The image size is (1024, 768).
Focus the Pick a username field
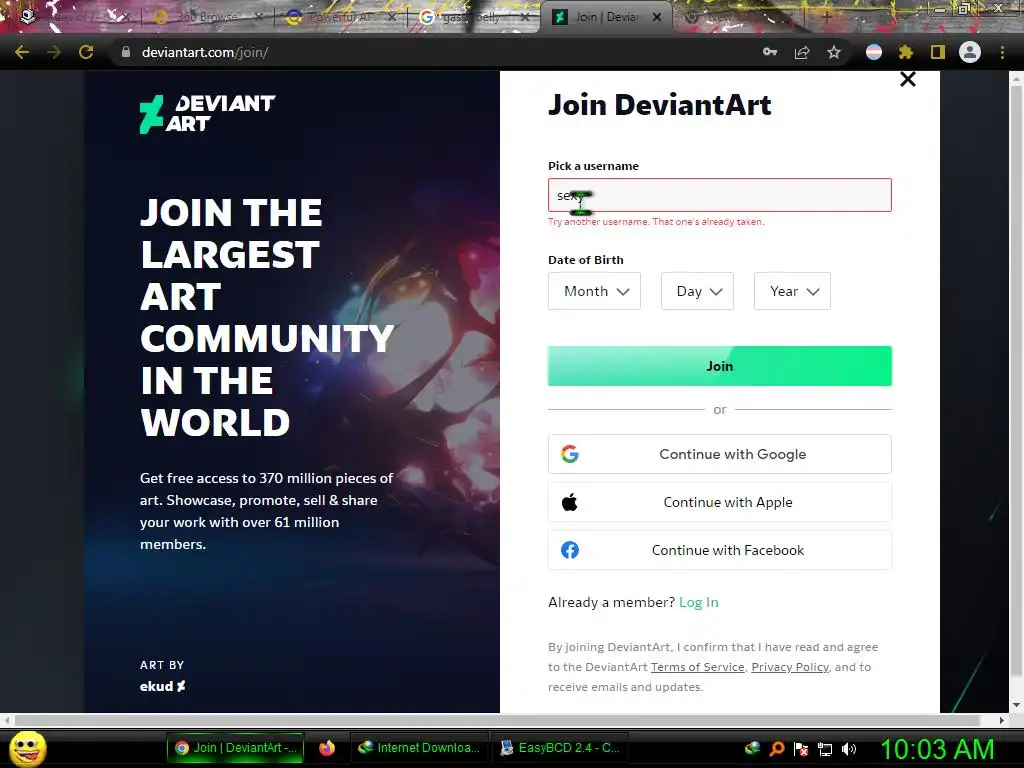tap(720, 195)
